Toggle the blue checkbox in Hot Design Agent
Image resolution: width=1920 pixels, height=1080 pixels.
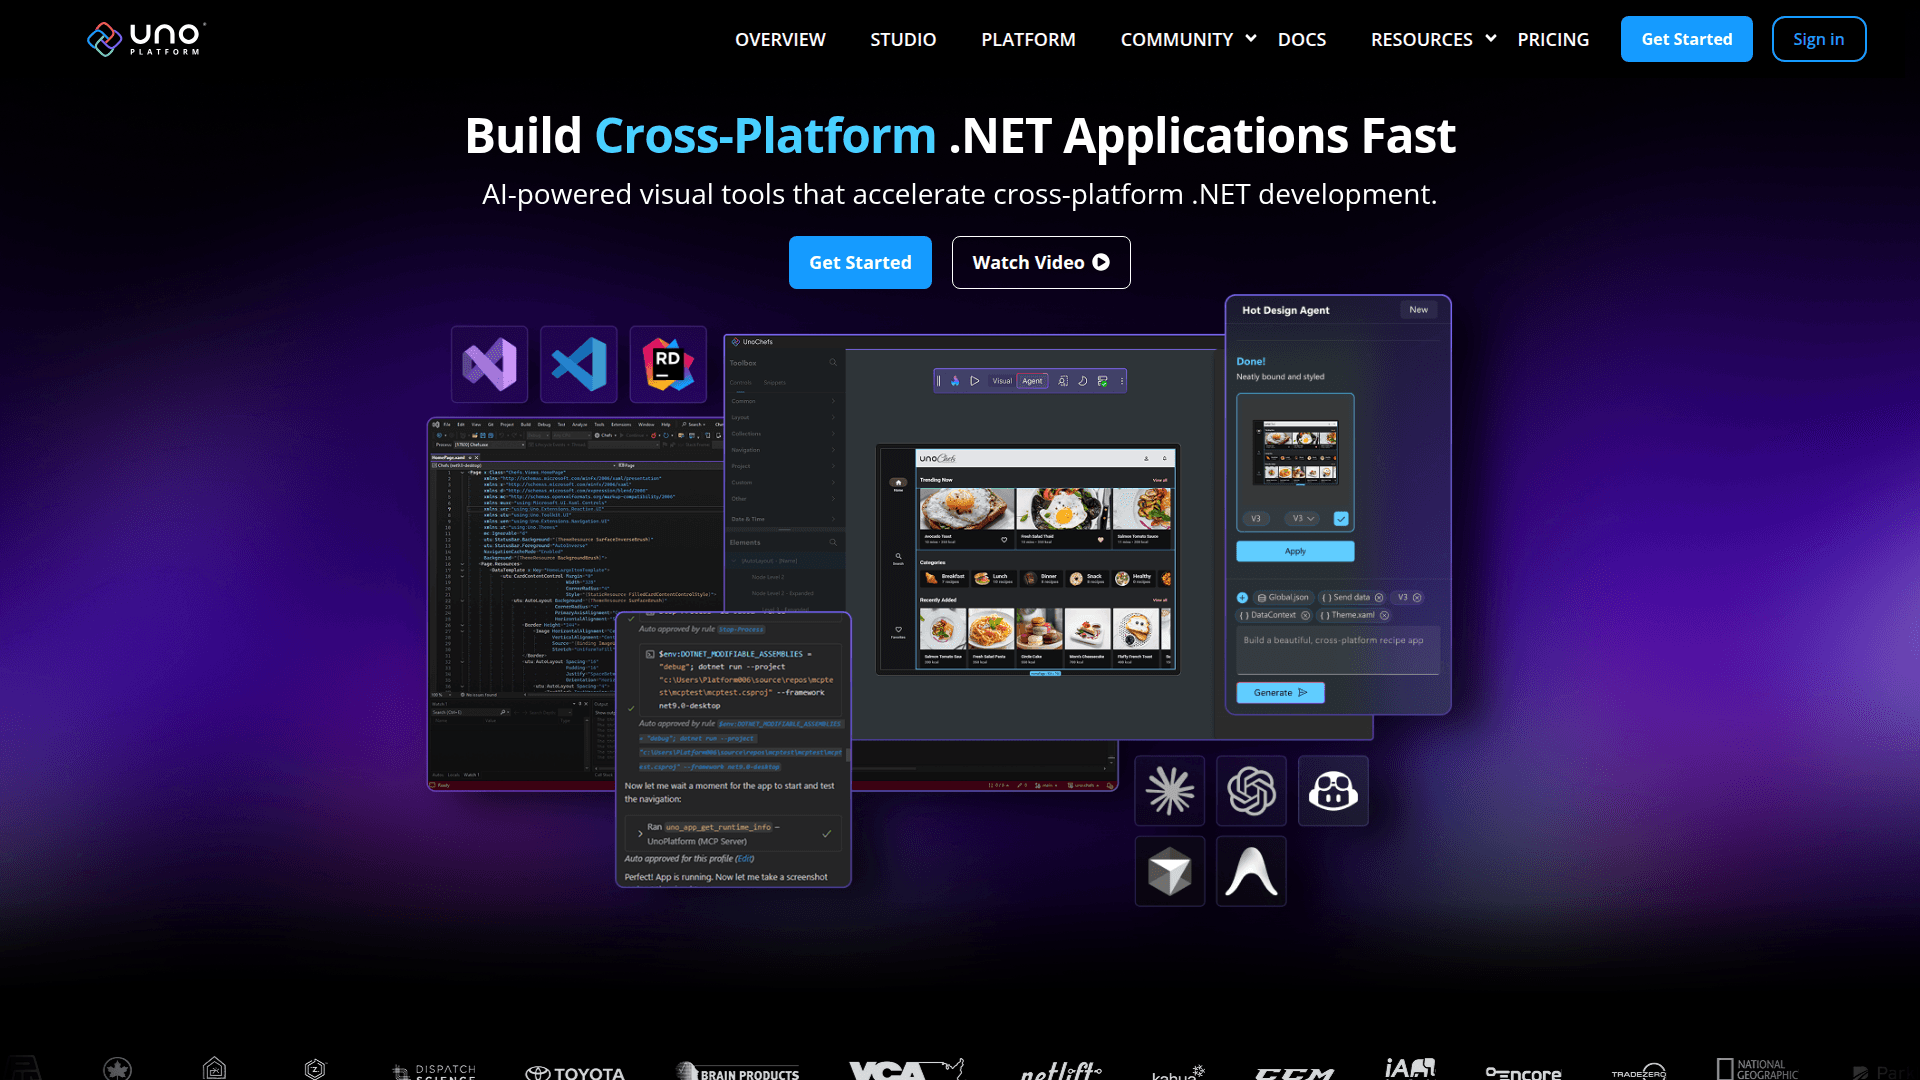[1341, 518]
